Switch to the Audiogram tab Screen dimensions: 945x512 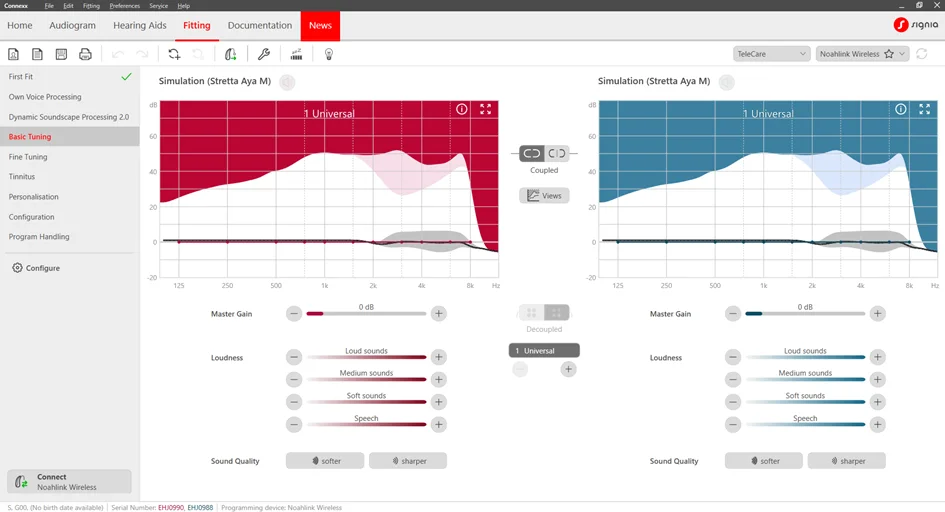pos(72,25)
